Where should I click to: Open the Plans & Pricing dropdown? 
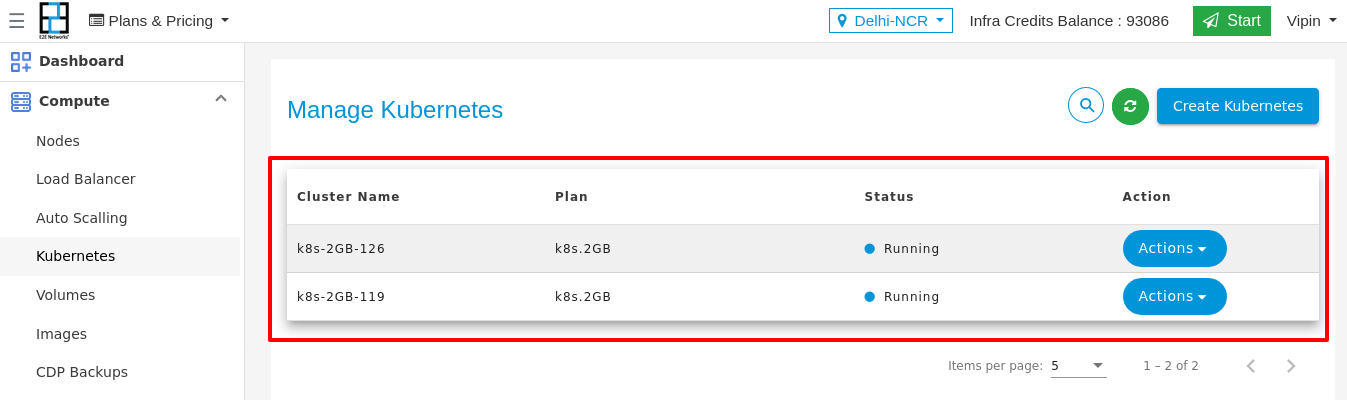159,21
